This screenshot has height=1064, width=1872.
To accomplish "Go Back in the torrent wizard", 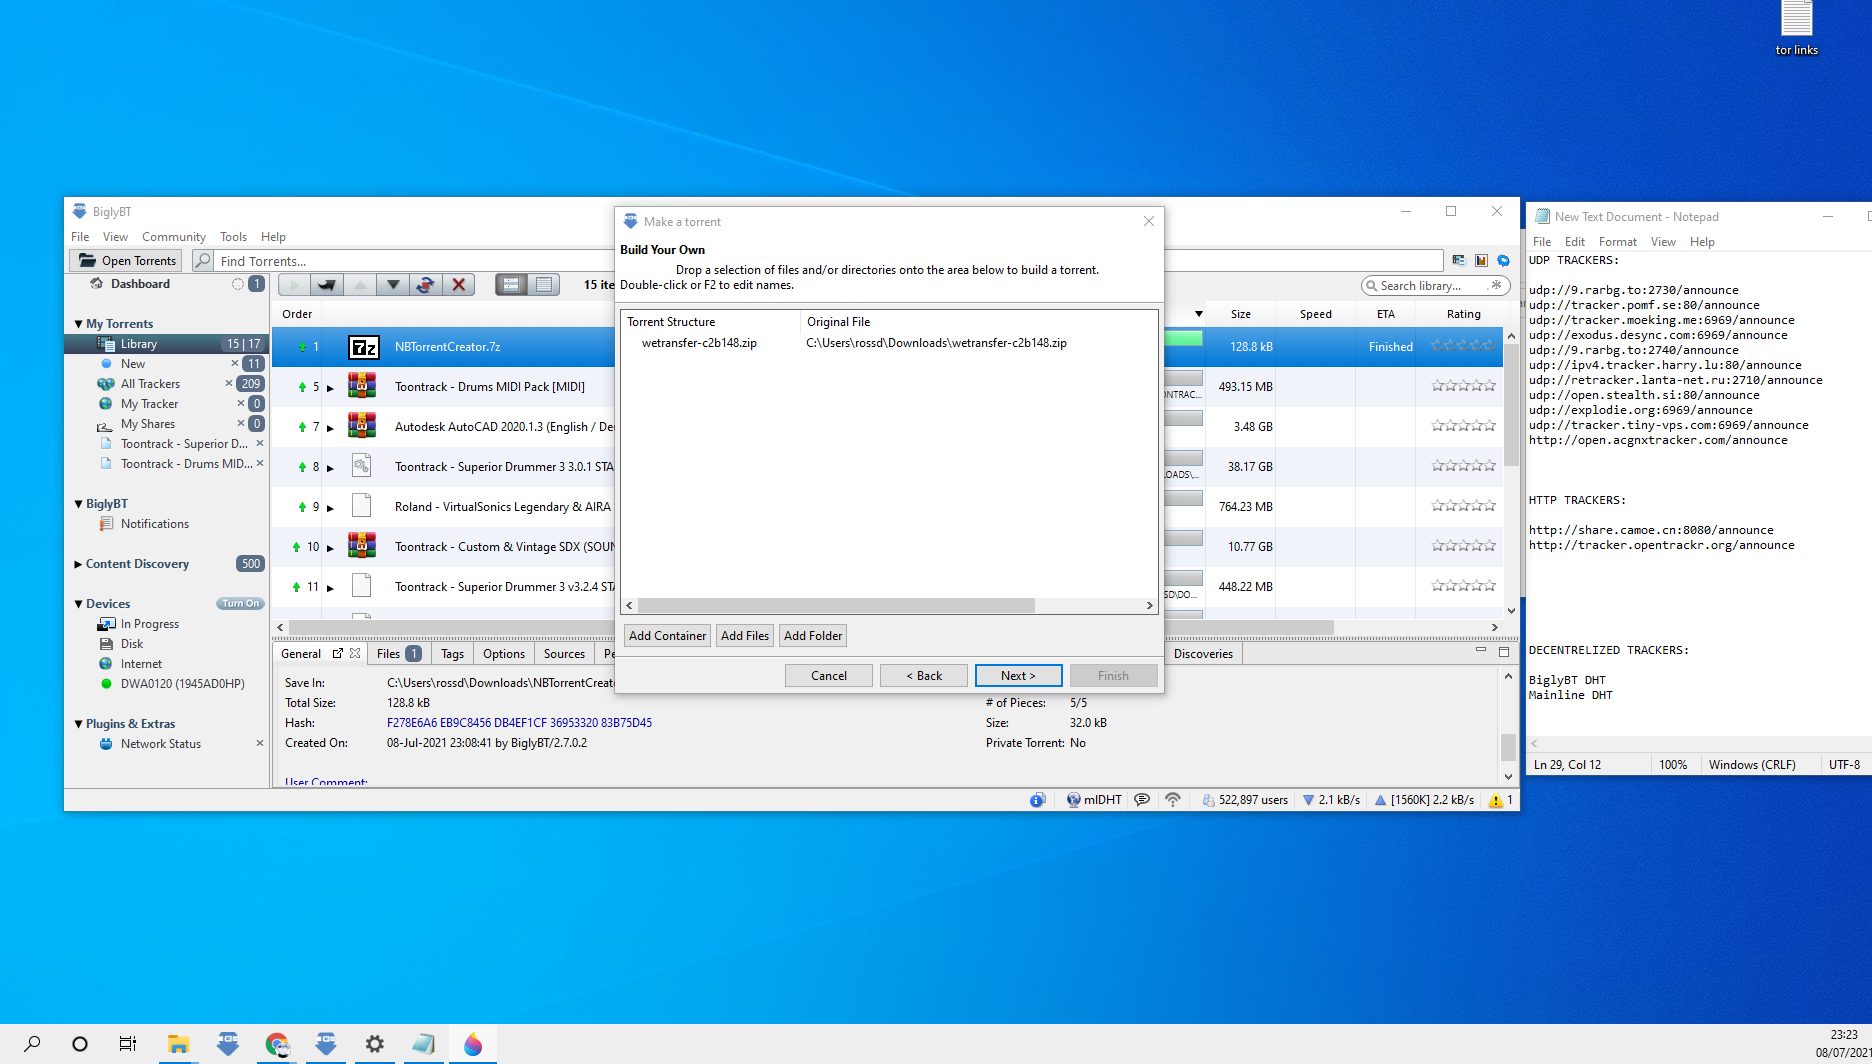I will click(x=924, y=676).
